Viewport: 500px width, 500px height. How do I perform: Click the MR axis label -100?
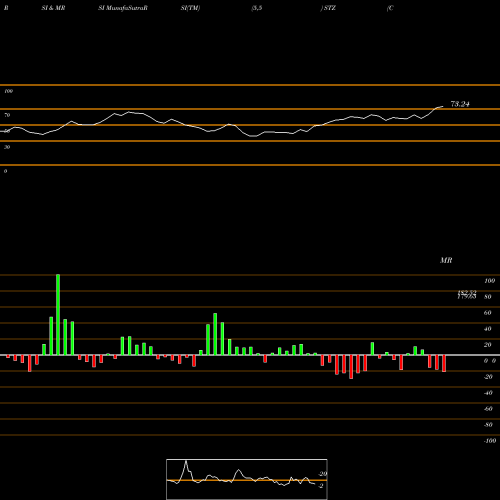click(490, 441)
